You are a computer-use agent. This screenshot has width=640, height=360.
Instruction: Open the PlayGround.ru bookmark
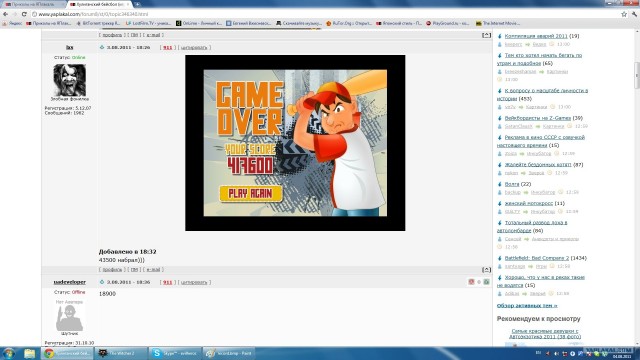(x=448, y=23)
